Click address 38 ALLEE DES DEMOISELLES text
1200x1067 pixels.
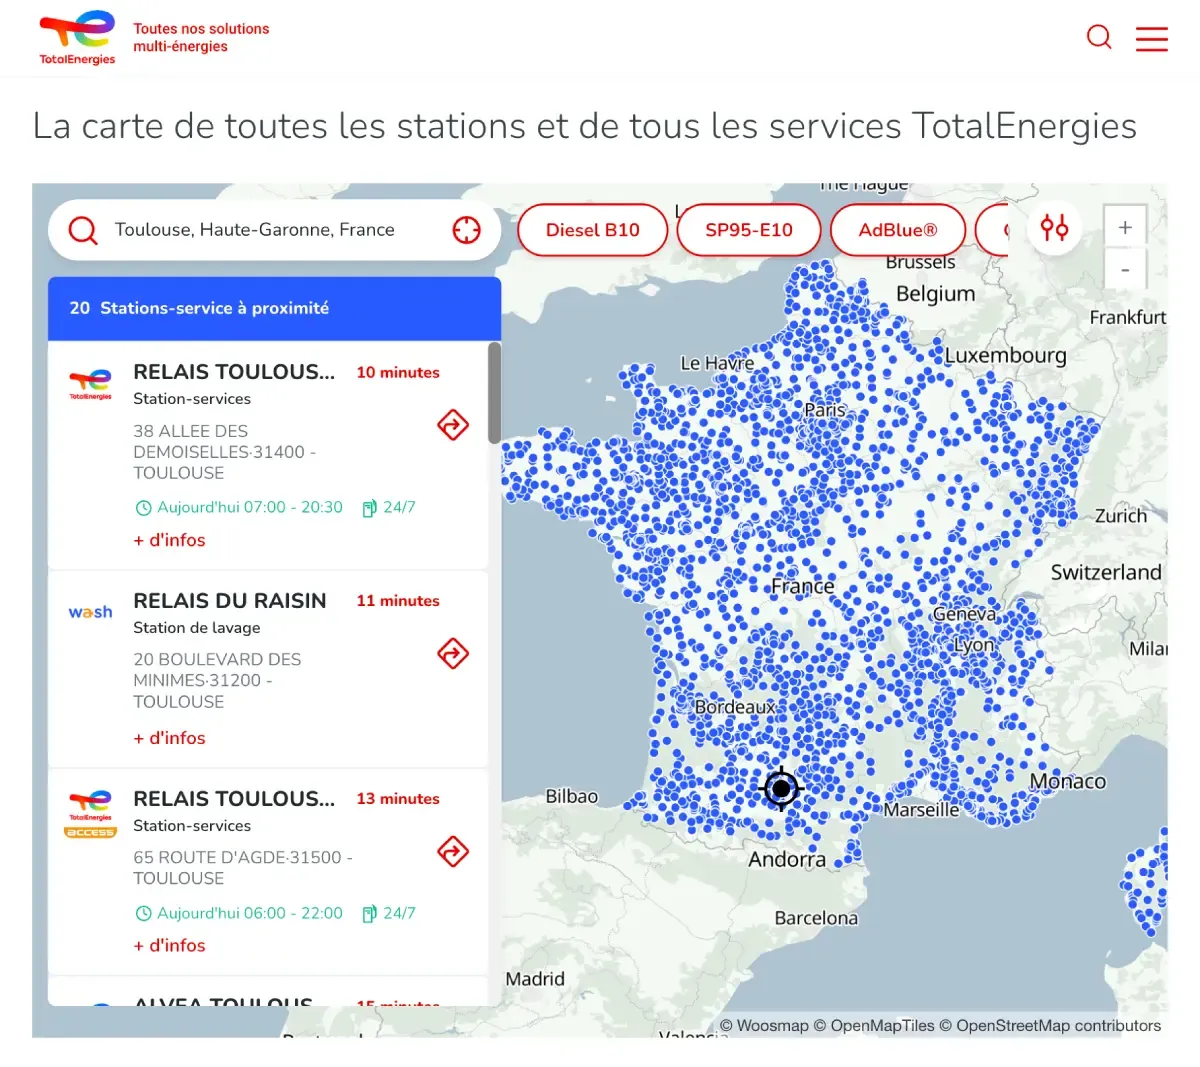click(x=225, y=452)
